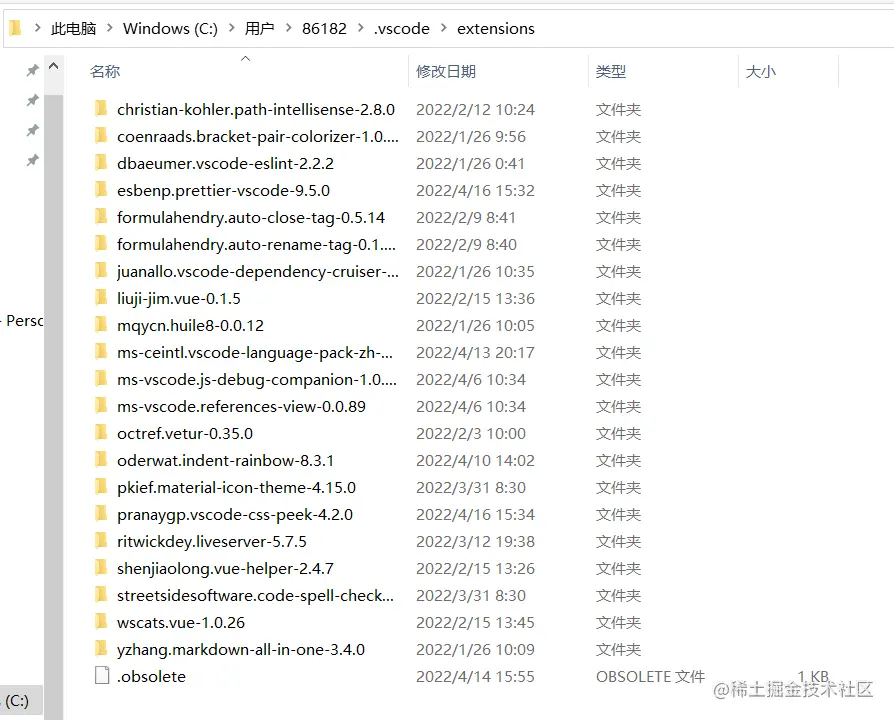Navigate to .vscode breadcrumb
The width and height of the screenshot is (894, 720).
pos(402,28)
